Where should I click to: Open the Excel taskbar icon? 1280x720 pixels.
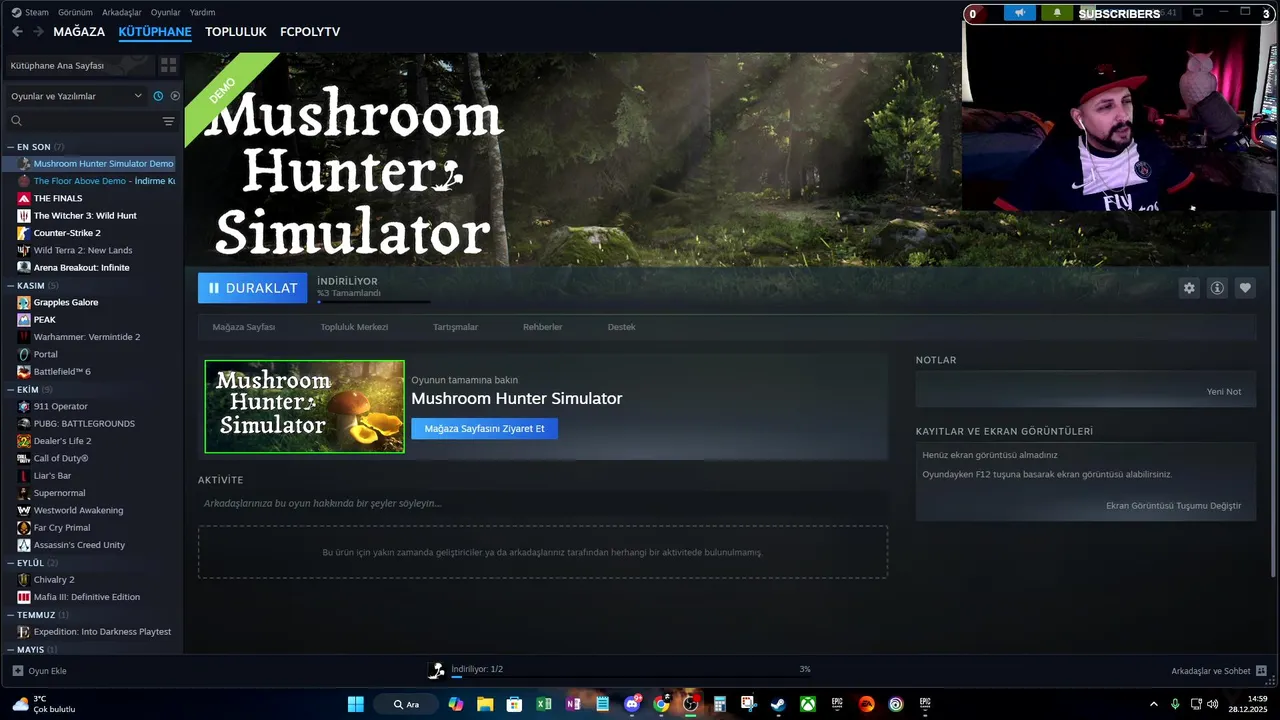pos(544,704)
